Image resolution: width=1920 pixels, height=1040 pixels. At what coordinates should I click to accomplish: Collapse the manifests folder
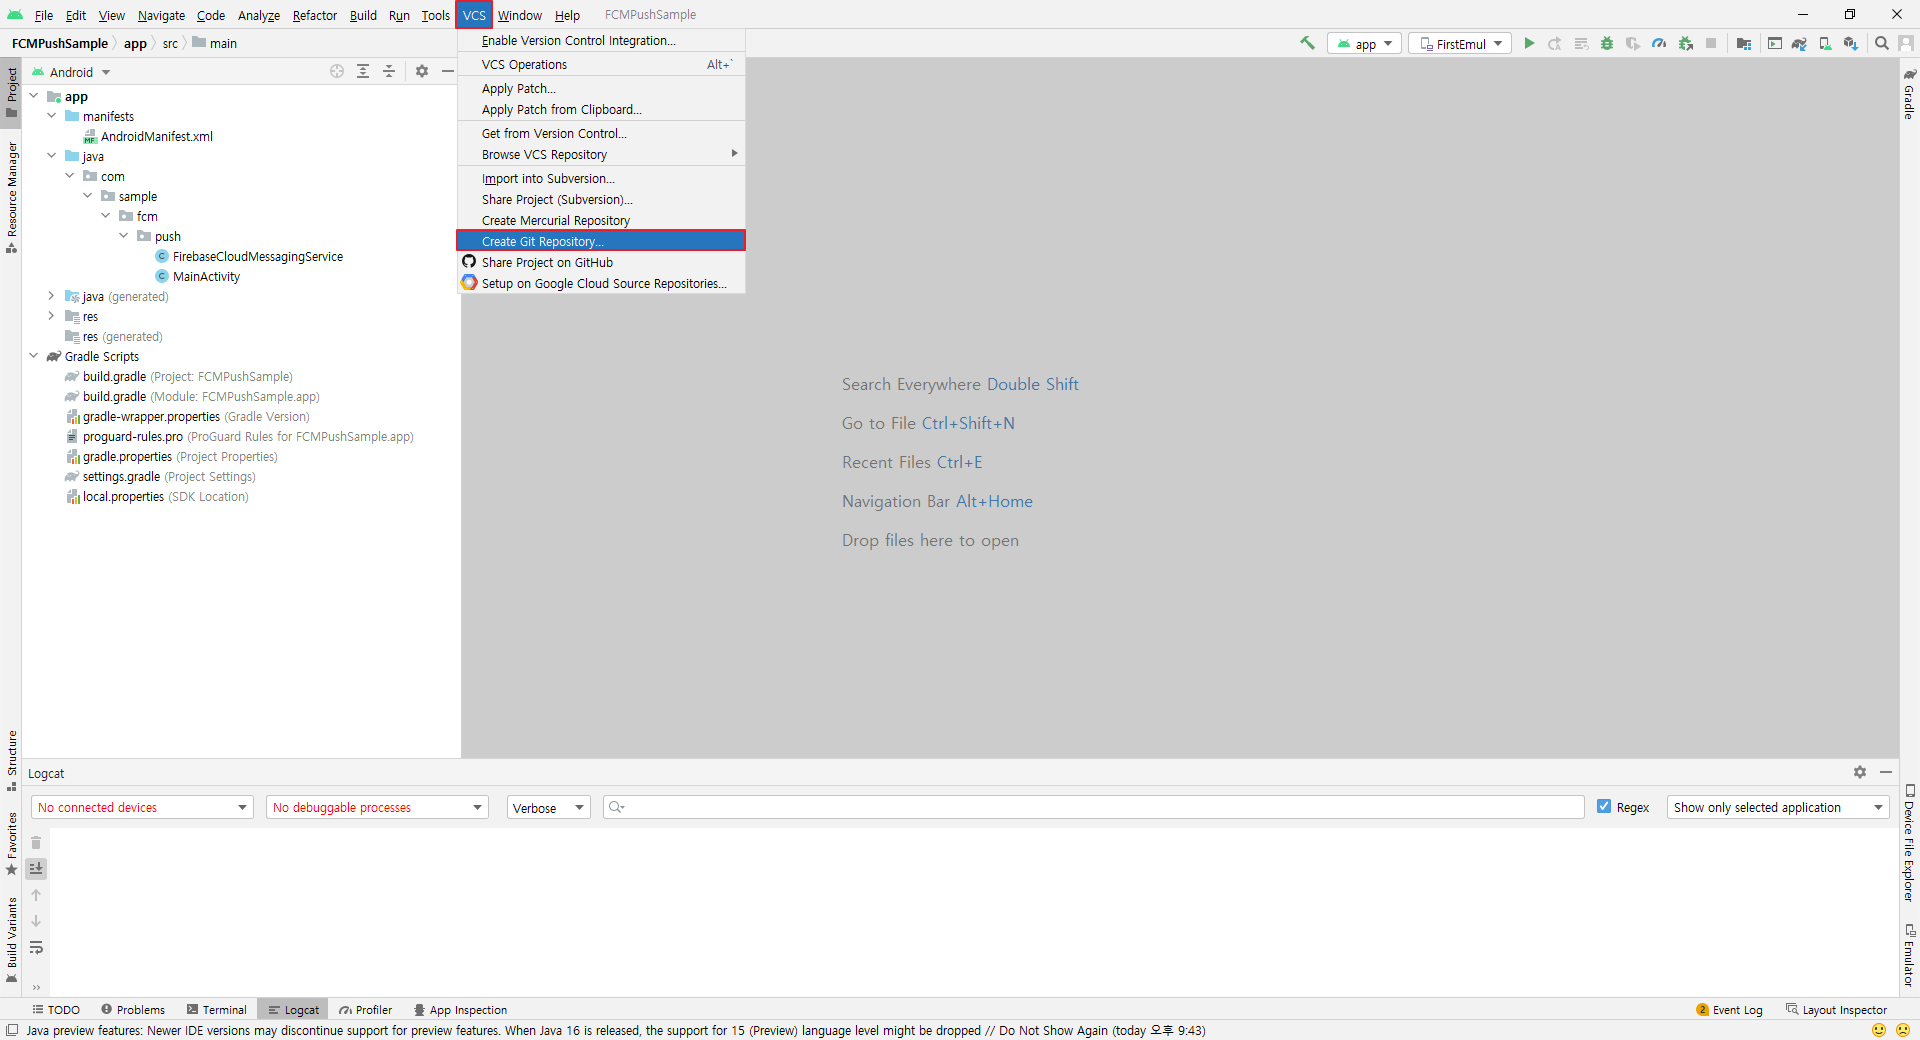click(52, 116)
